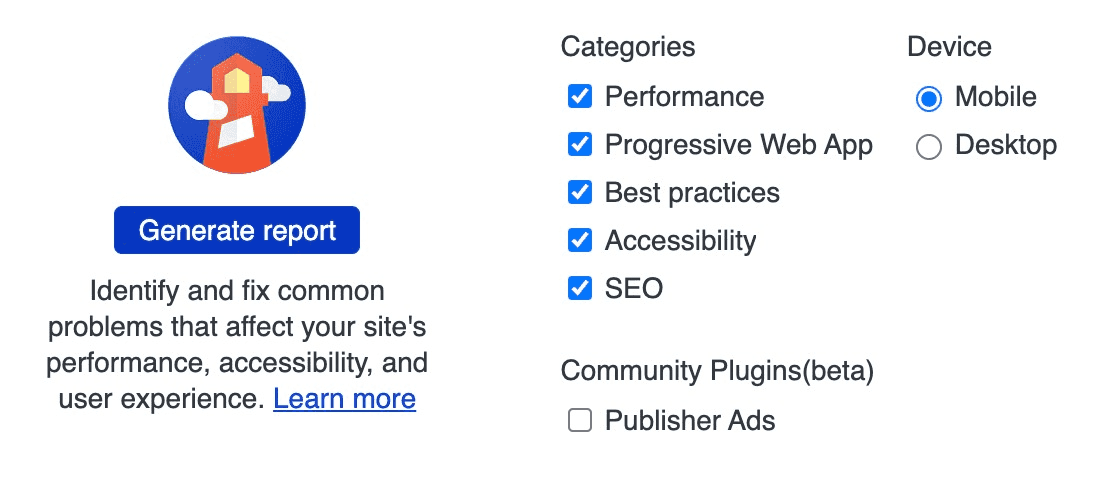Click the SEO label text
The height and width of the screenshot is (500, 1096).
(634, 289)
